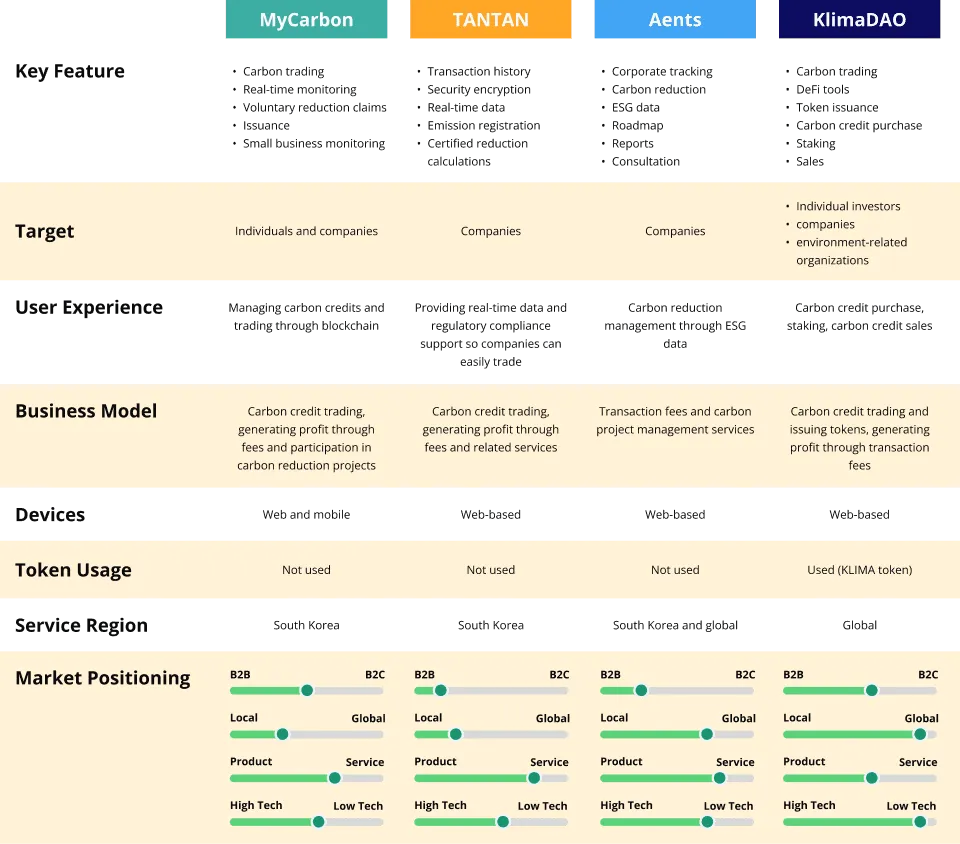Click TANTAN B2B–B2C slider handle
Screen dimensions: 960x844
[440, 690]
